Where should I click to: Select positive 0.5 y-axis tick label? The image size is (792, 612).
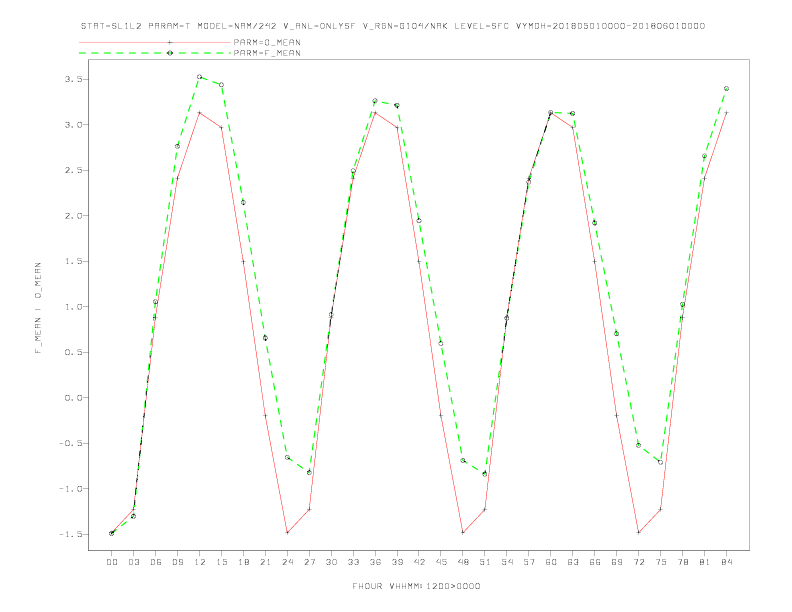coord(73,352)
